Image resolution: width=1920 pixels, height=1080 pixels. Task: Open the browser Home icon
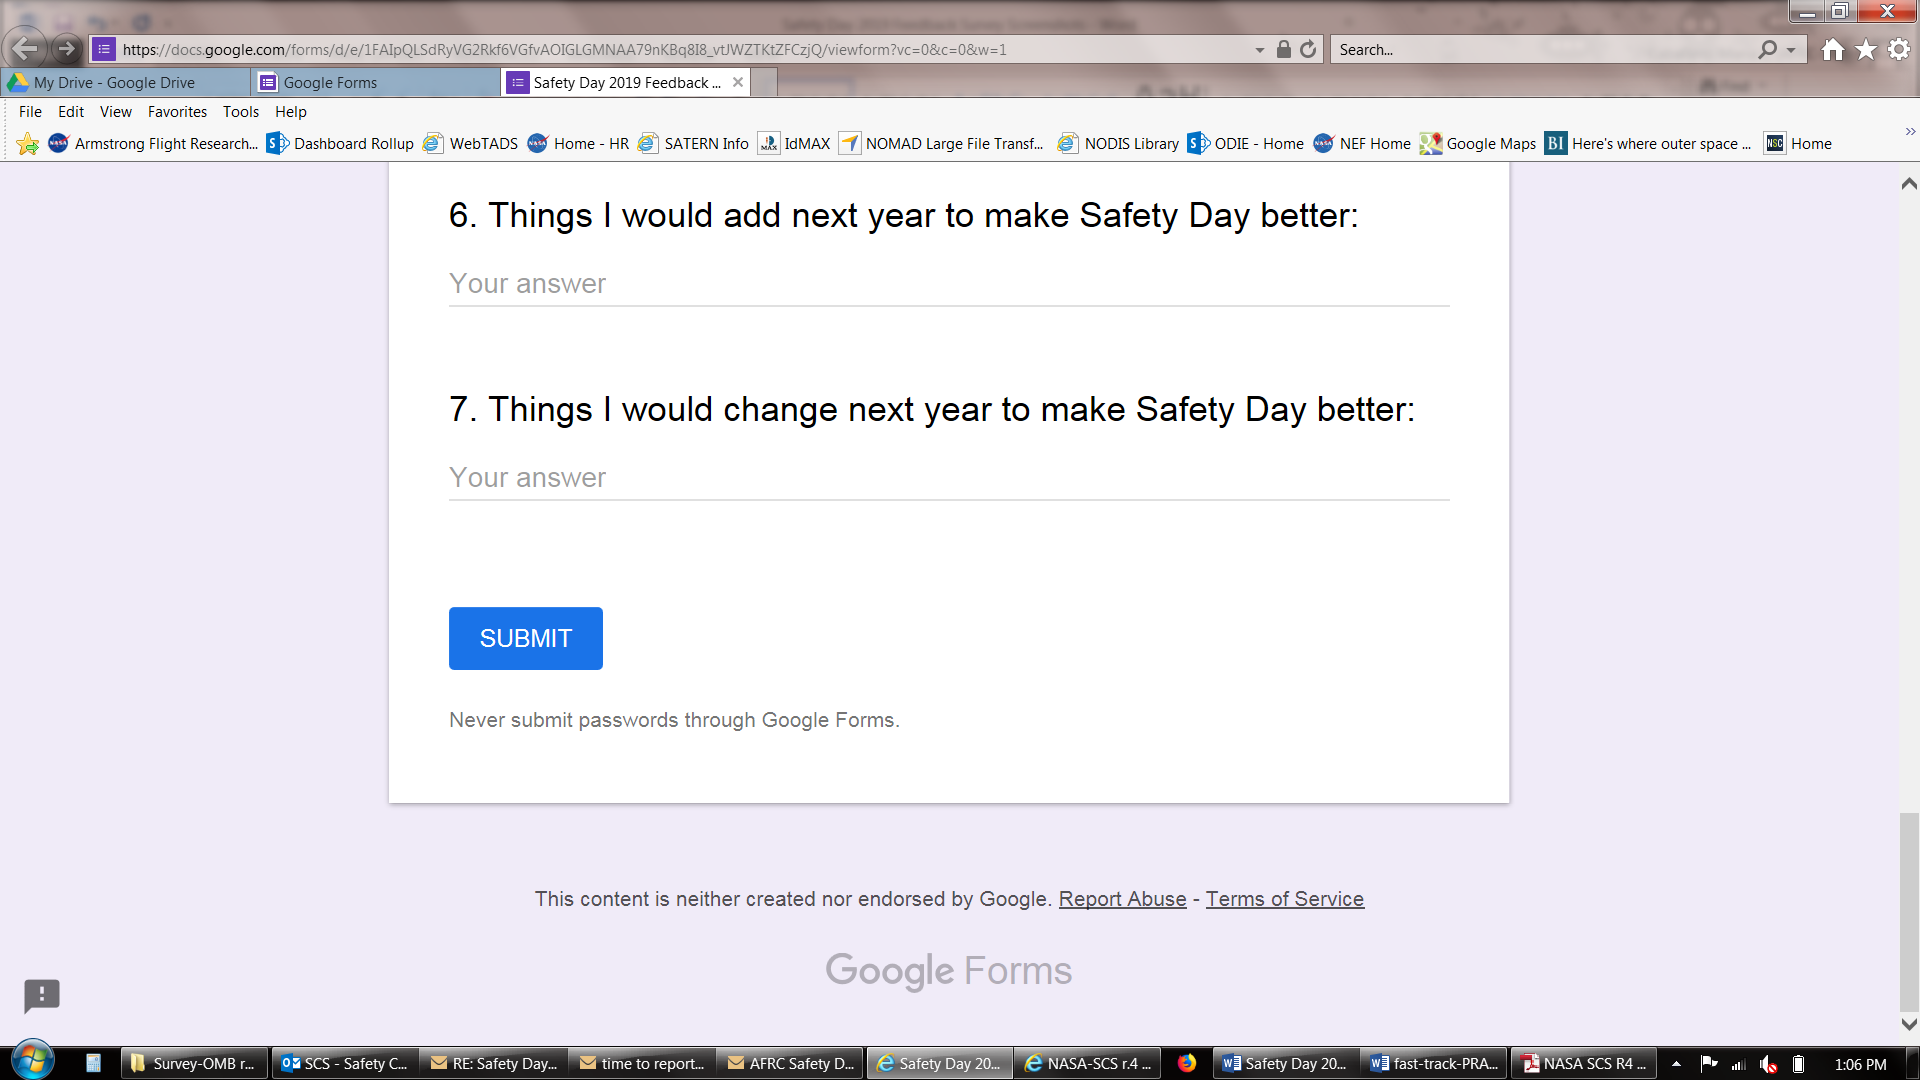click(1832, 49)
